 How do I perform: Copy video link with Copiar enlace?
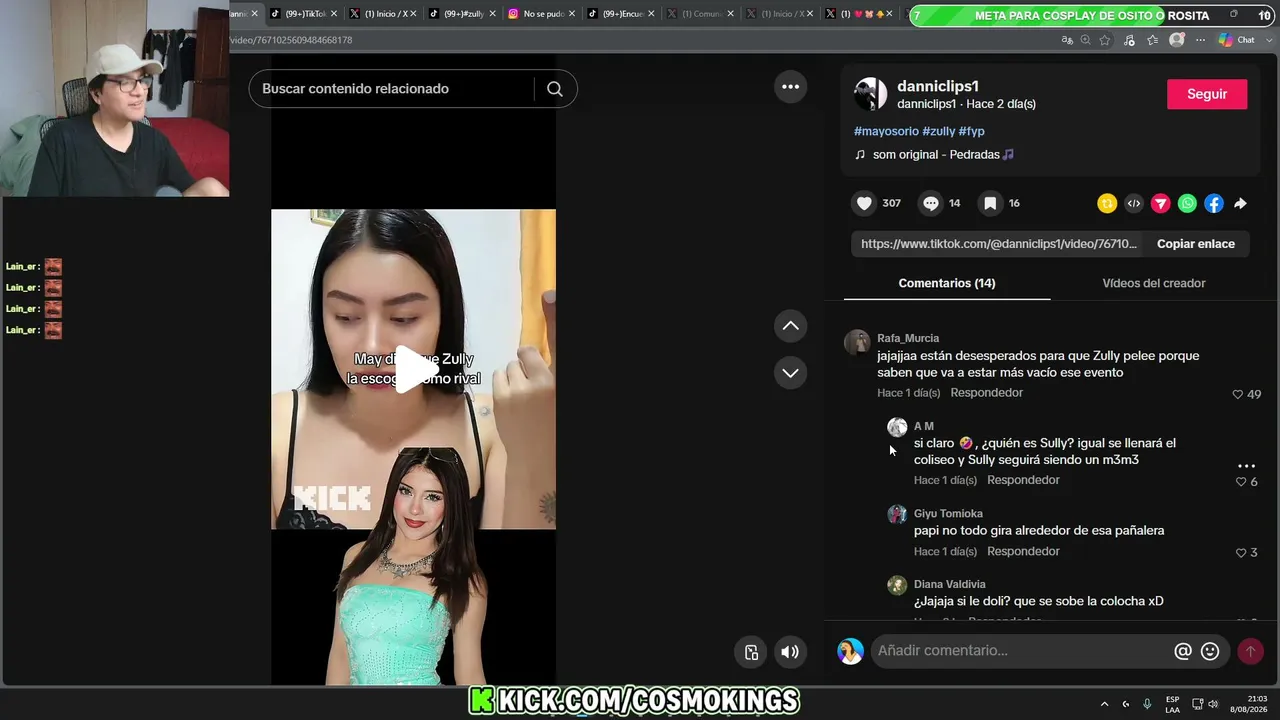click(1196, 244)
